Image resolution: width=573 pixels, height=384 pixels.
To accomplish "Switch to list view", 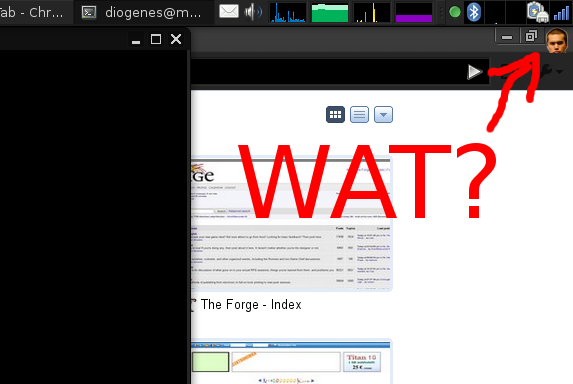I will coord(359,115).
